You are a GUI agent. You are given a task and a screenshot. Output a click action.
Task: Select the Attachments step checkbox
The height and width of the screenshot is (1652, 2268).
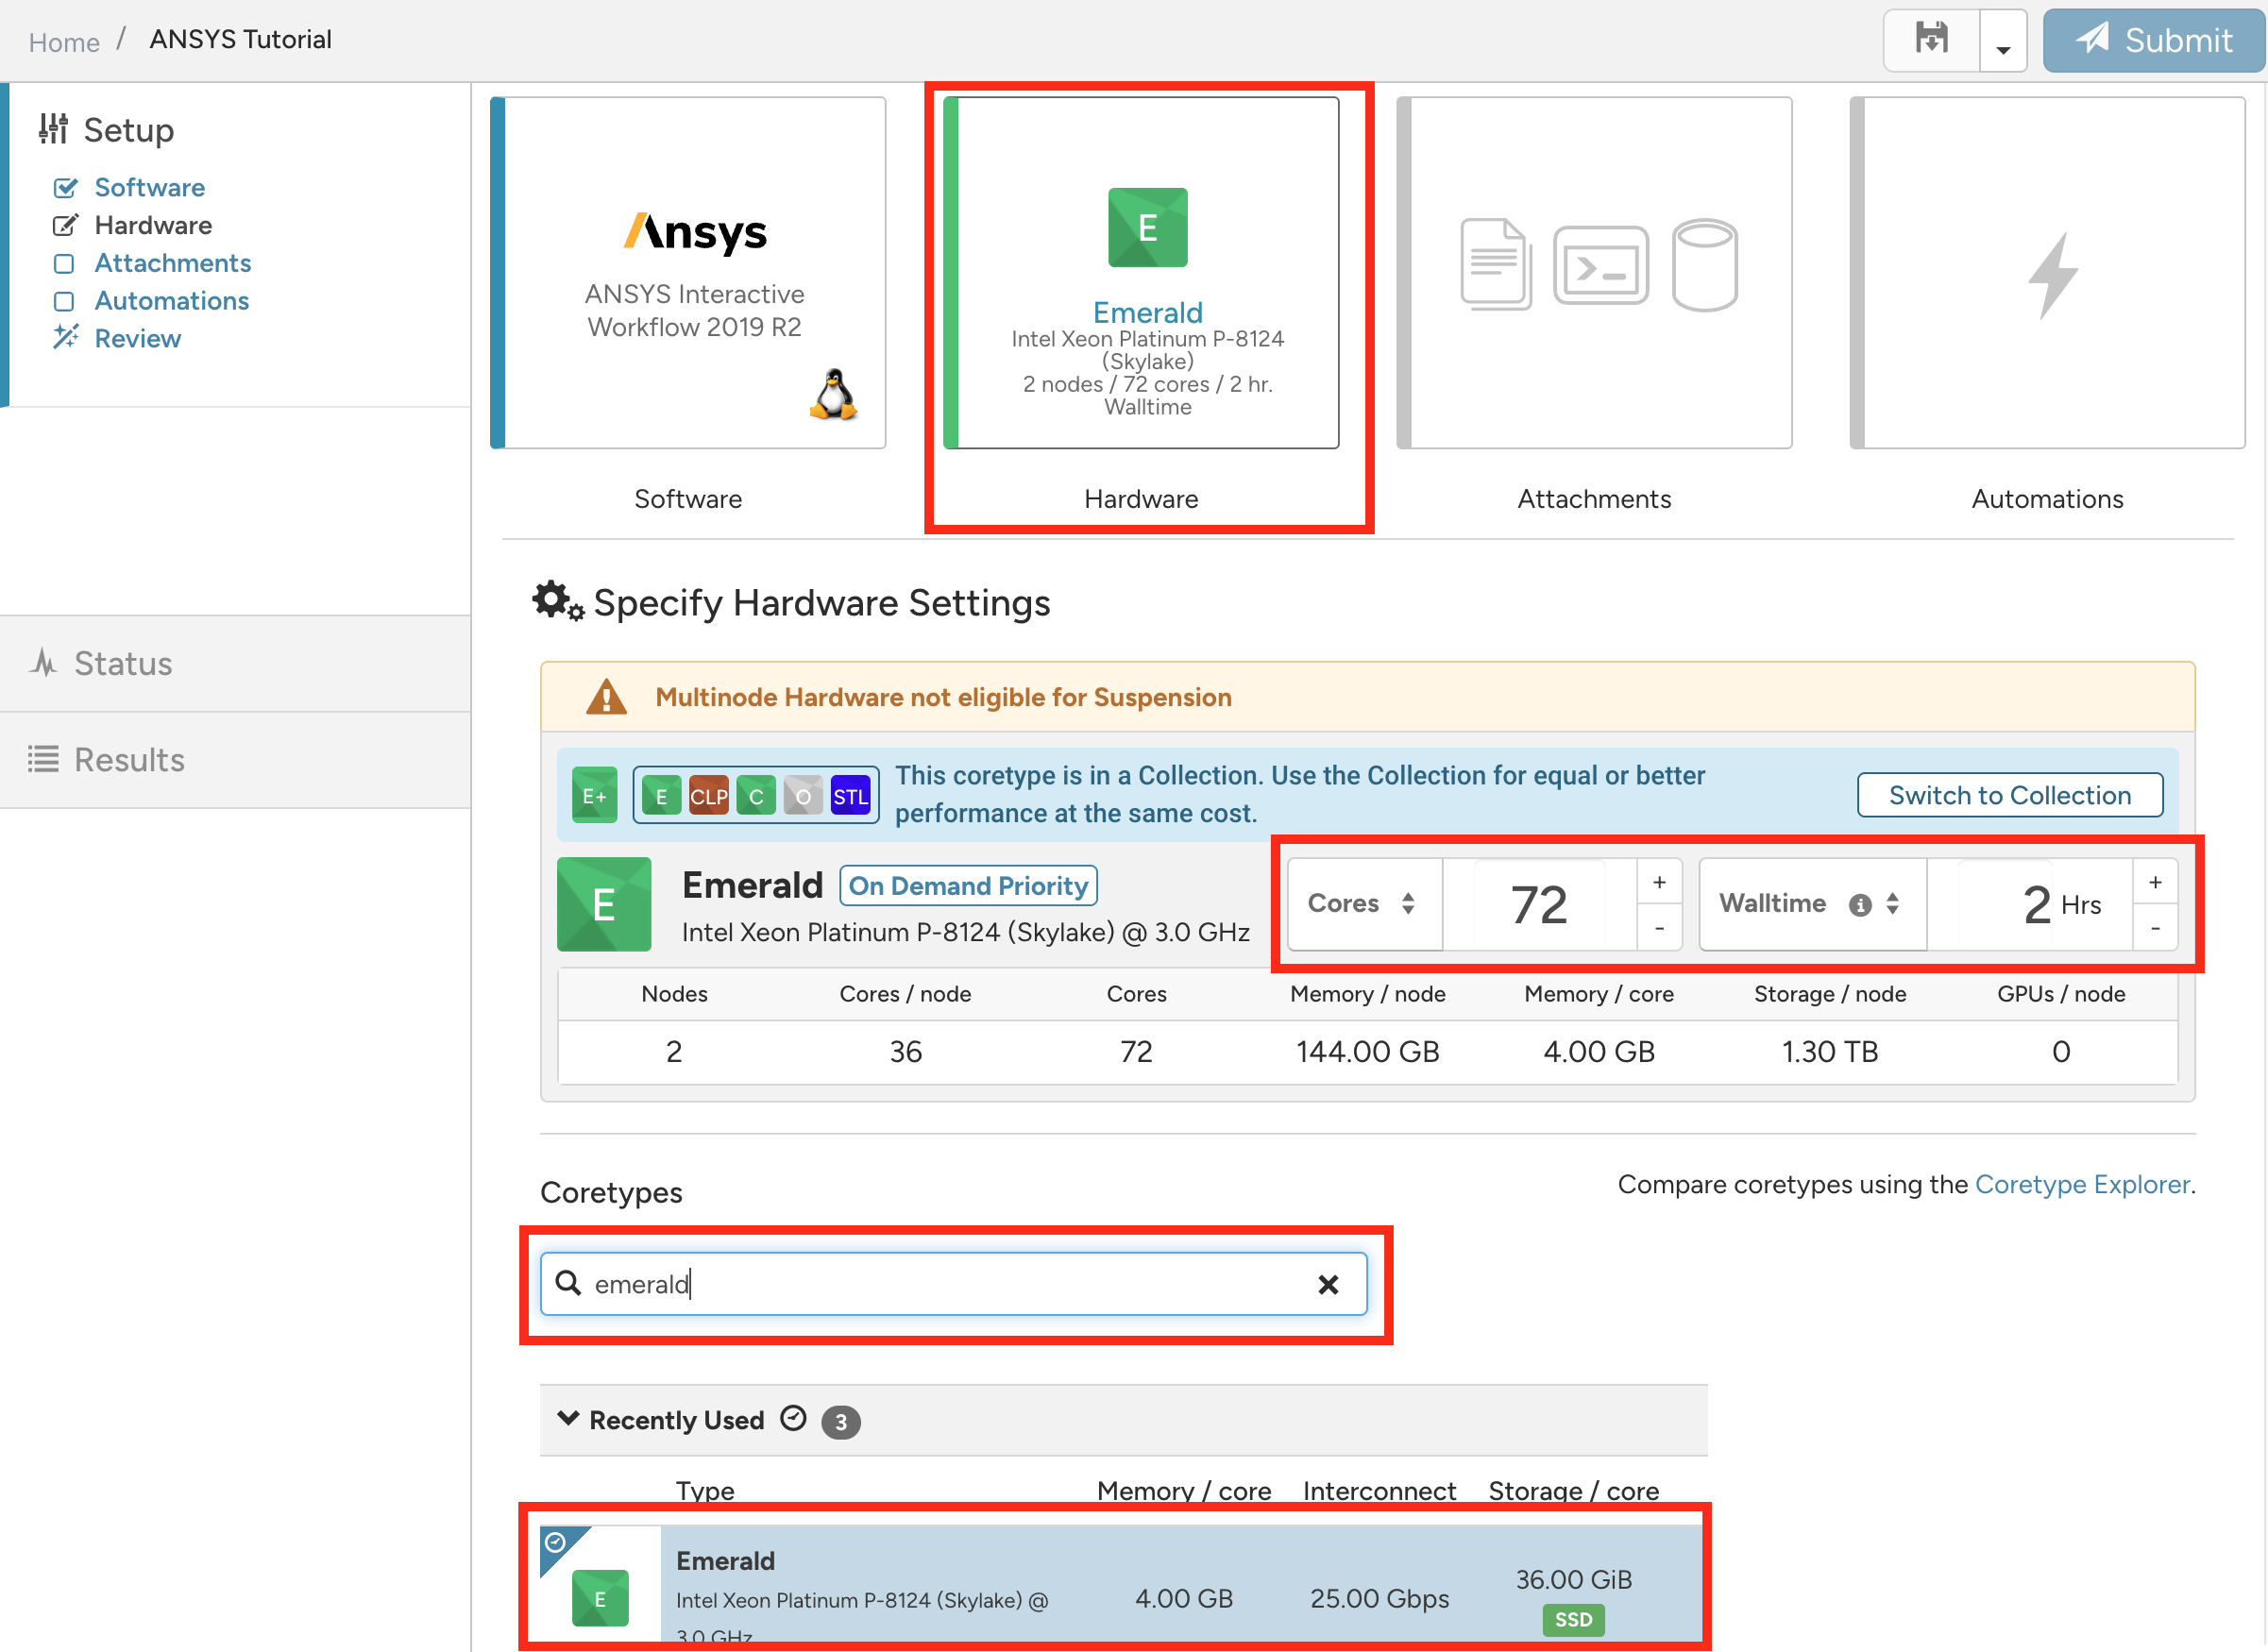click(x=64, y=263)
